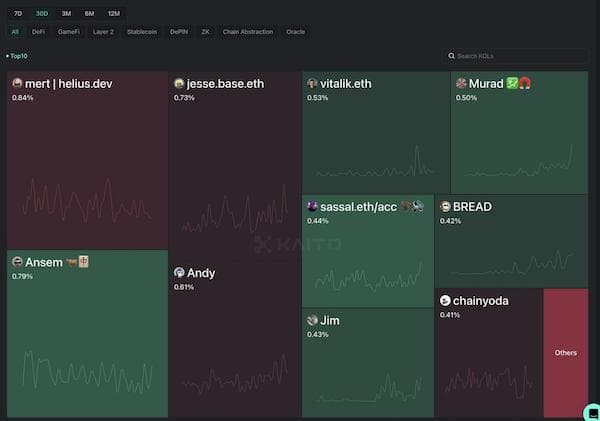
Task: Click the chainyoda sparkline chart
Action: coord(489,382)
